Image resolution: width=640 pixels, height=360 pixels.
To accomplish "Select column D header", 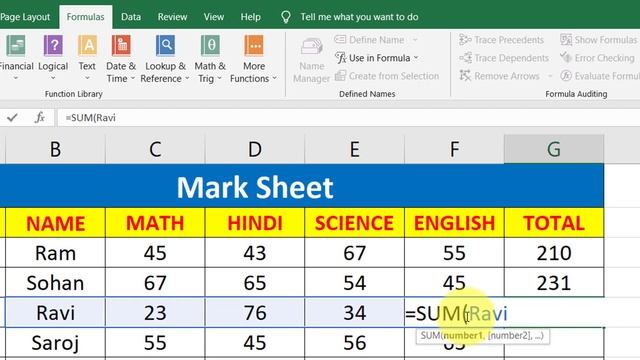I will pos(255,149).
